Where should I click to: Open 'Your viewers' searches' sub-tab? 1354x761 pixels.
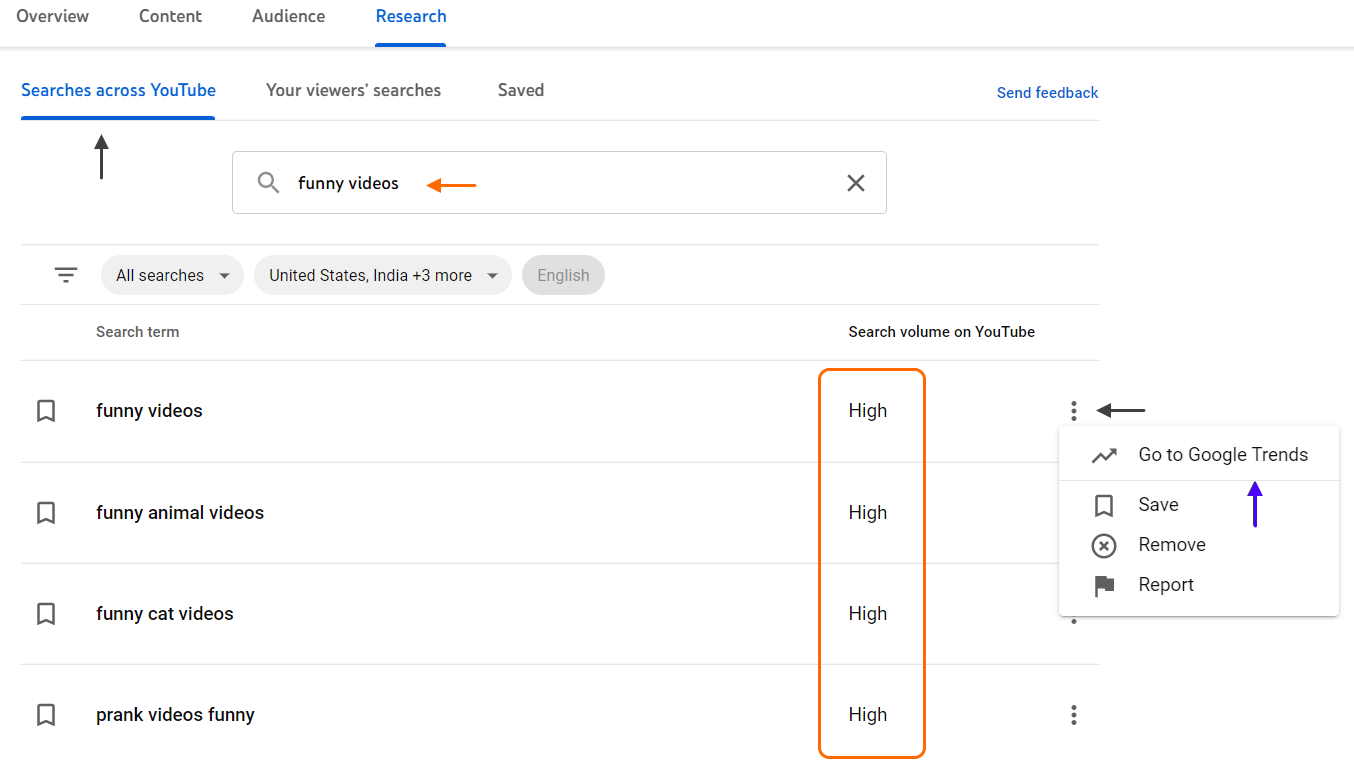point(353,90)
